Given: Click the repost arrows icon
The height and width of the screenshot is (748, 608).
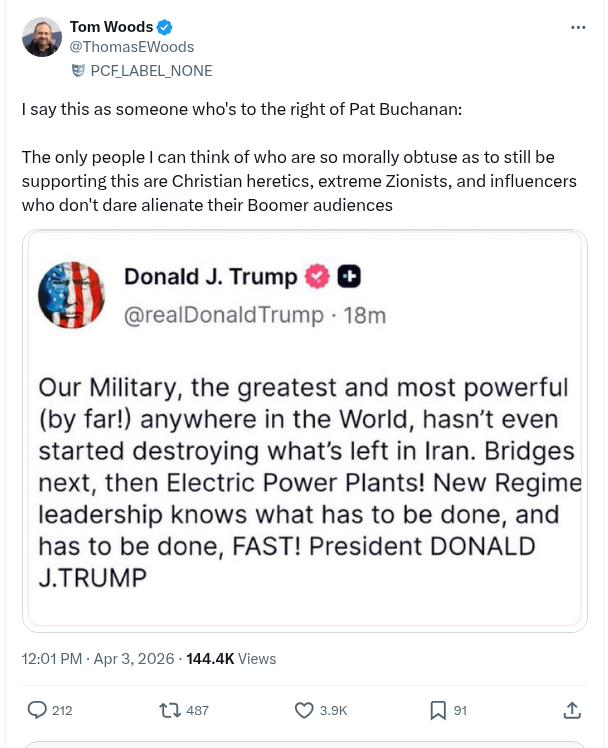Looking at the screenshot, I should 169,710.
